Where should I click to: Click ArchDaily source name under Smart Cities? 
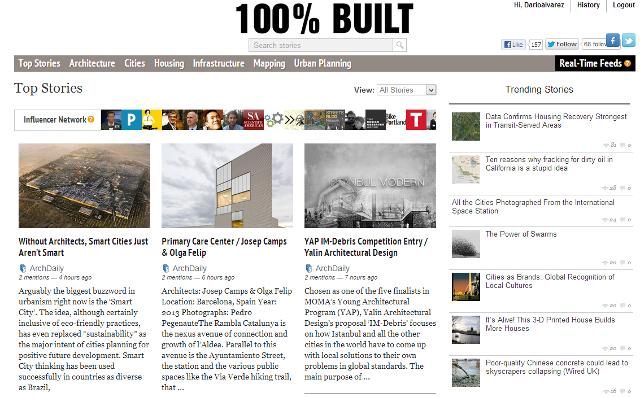point(47,268)
